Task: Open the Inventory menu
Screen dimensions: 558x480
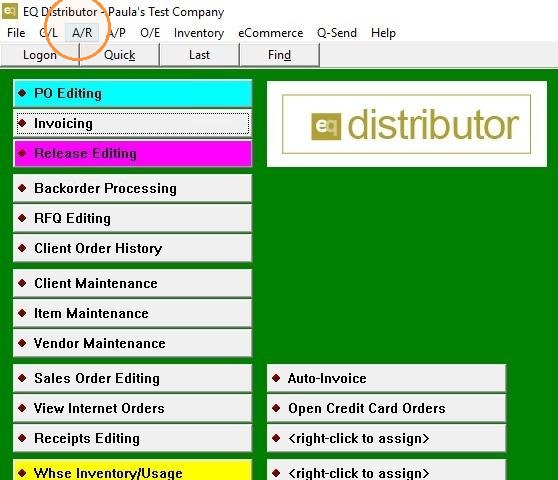Action: tap(199, 33)
